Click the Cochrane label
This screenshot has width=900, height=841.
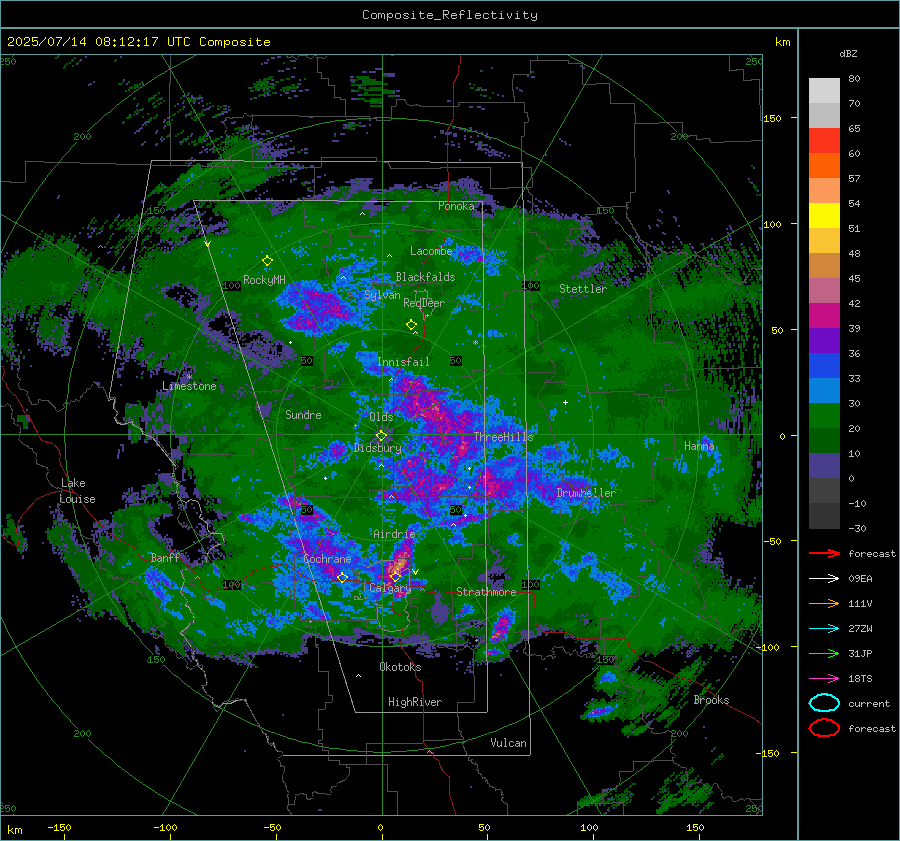[x=327, y=559]
